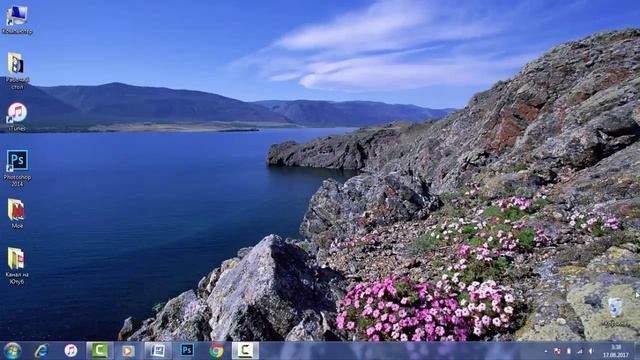
Task: Open the Windows Start menu orb
Action: click(13, 351)
